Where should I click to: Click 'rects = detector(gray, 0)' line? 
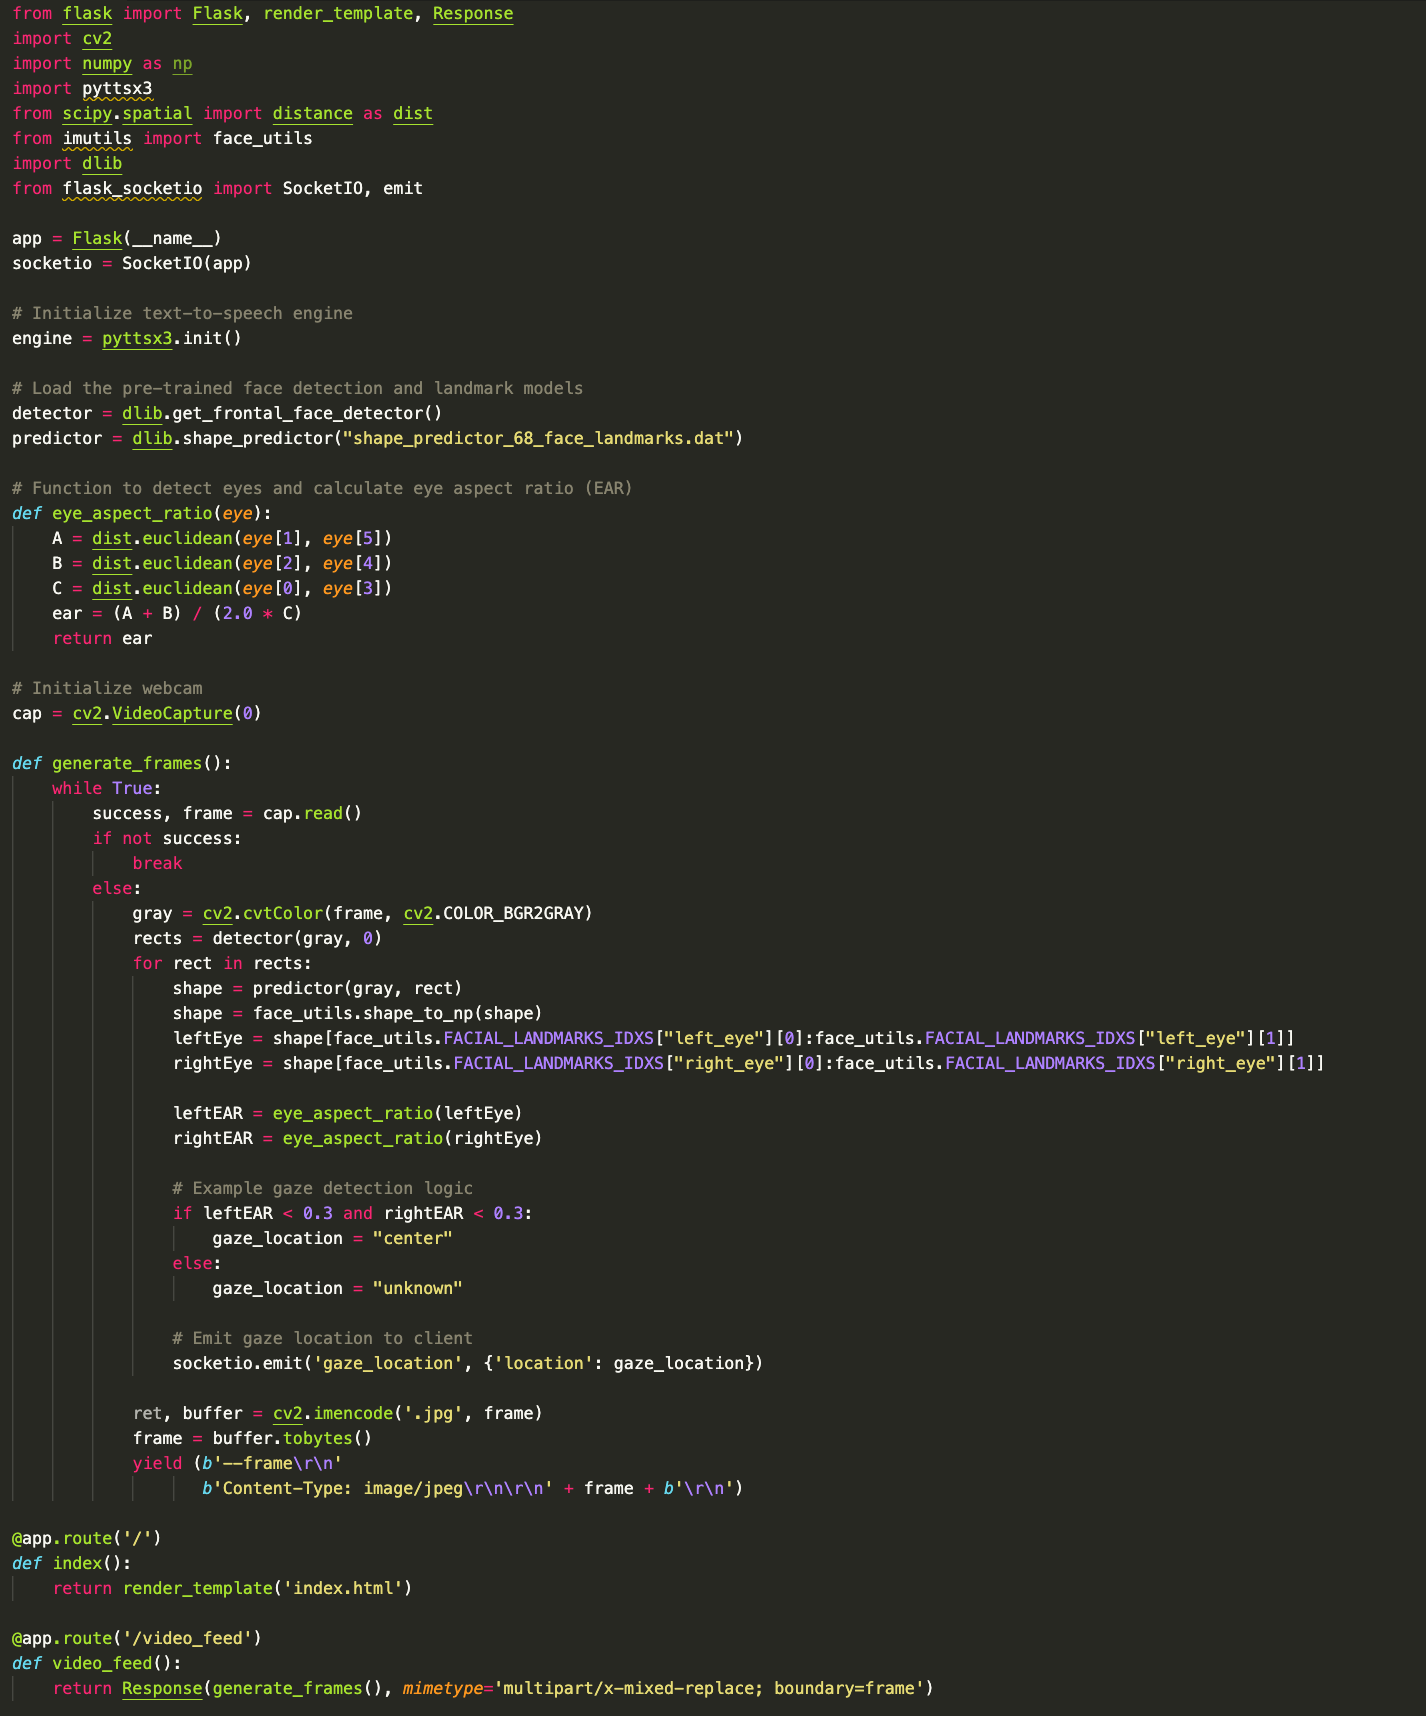[x=257, y=939]
